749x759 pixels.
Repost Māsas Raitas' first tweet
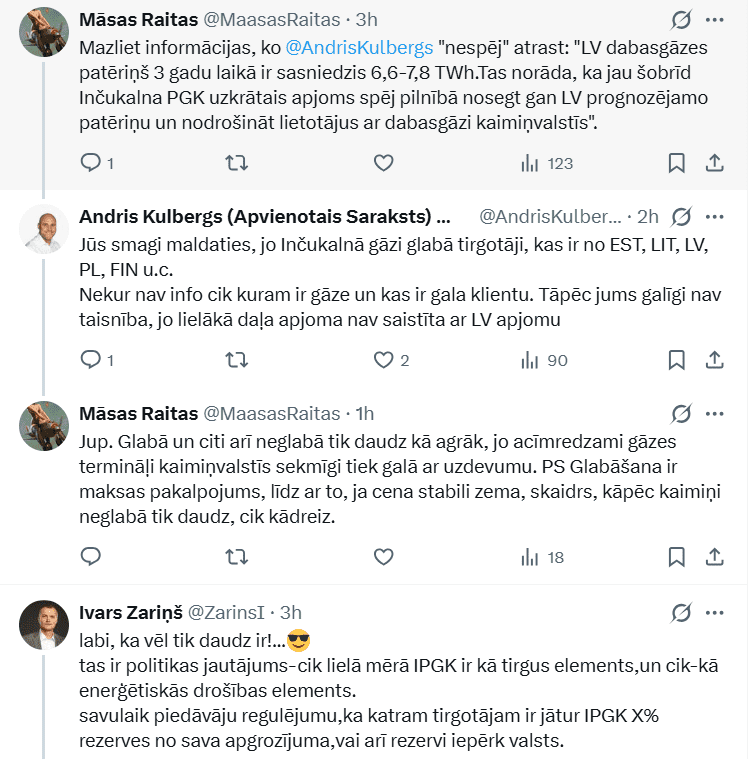(x=237, y=163)
